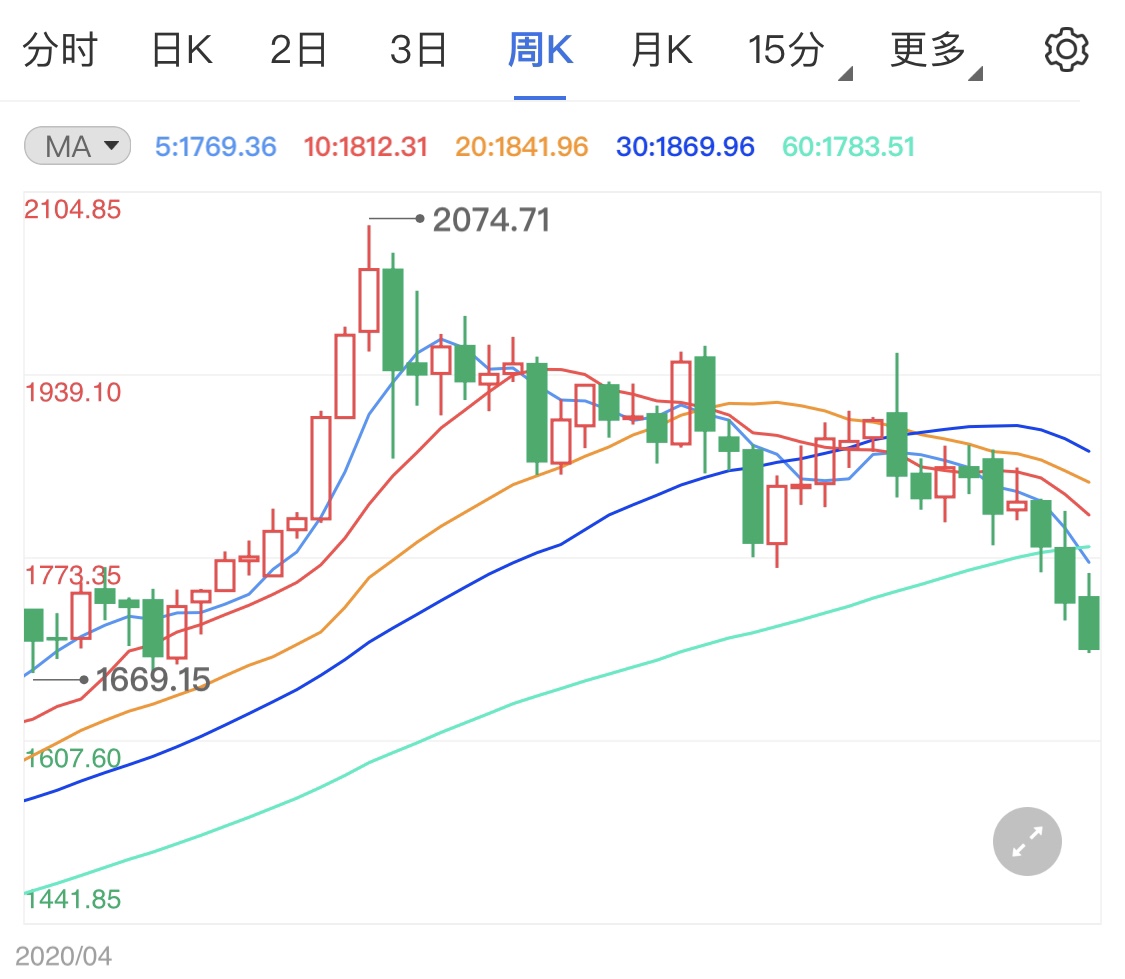This screenshot has height=979, width=1125.
Task: Click the MA20 value 20:1841.96
Action: 522,147
